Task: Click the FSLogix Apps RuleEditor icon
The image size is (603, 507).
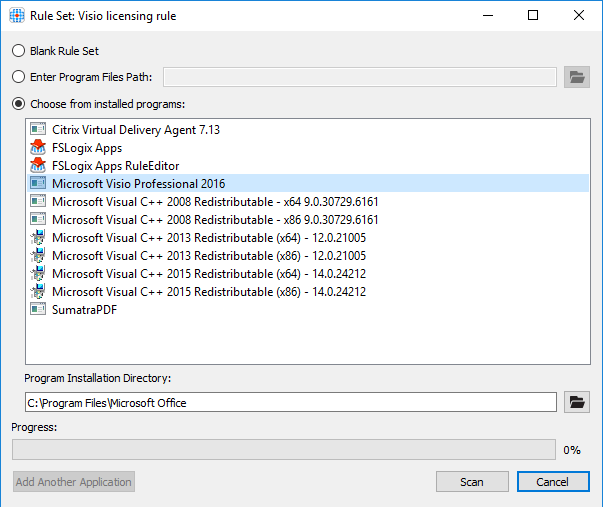Action: (38, 166)
